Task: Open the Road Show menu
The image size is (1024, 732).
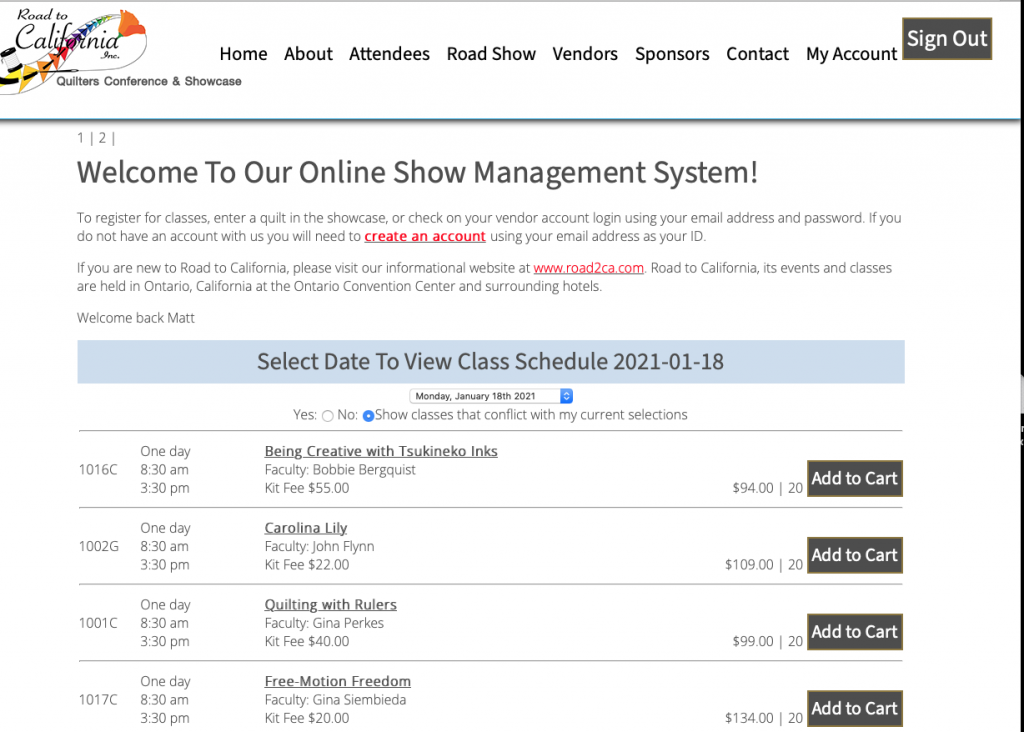Action: (x=491, y=54)
